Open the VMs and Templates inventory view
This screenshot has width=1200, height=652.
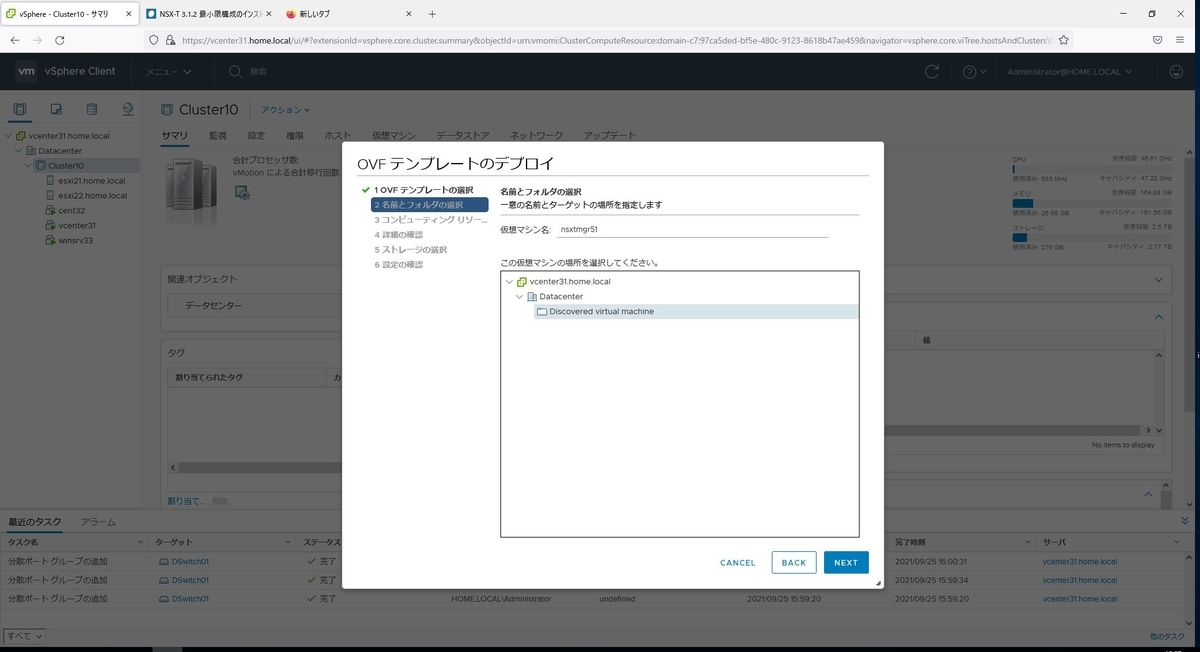pos(56,109)
